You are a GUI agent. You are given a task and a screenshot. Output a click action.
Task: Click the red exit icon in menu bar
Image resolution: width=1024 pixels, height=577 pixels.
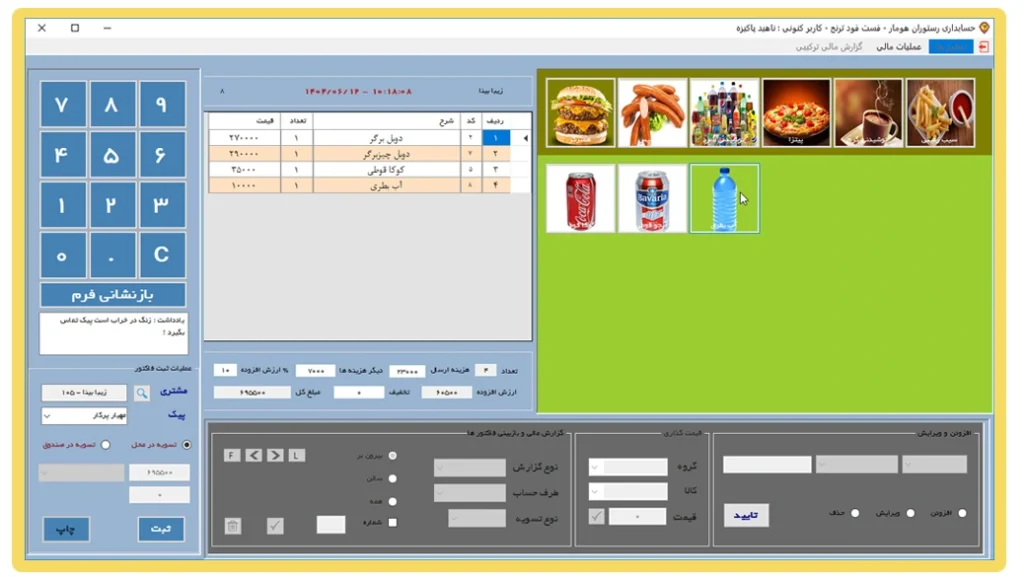[983, 47]
